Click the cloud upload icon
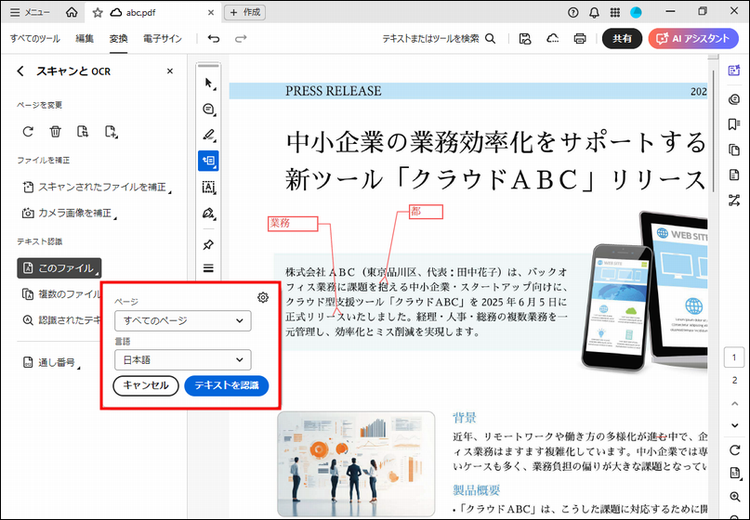The height and width of the screenshot is (520, 750). coord(552,39)
